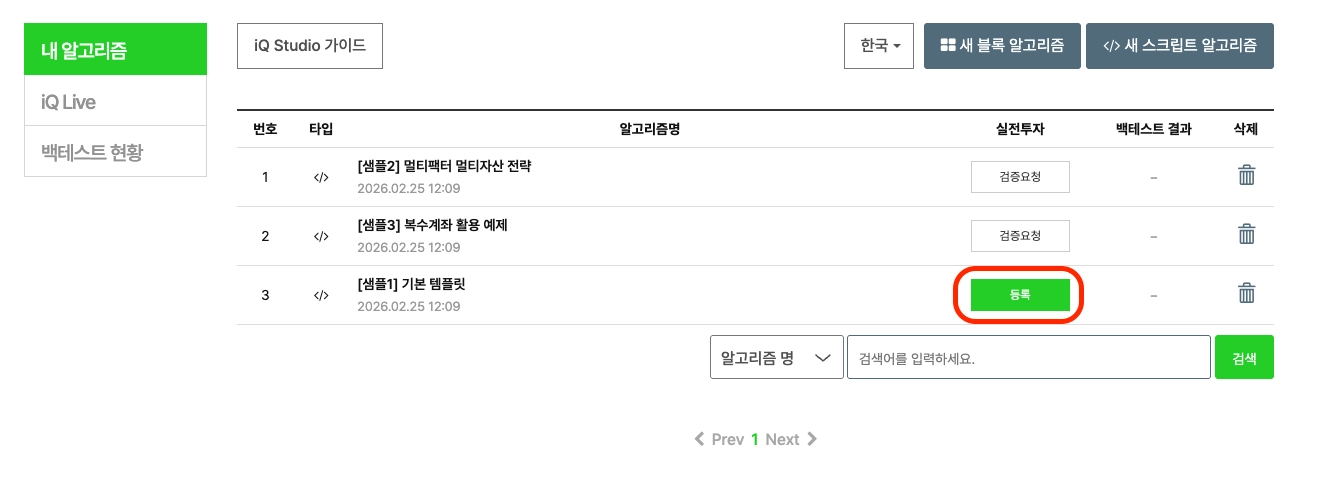Click the iQ Studio 가이드 button

(x=310, y=46)
